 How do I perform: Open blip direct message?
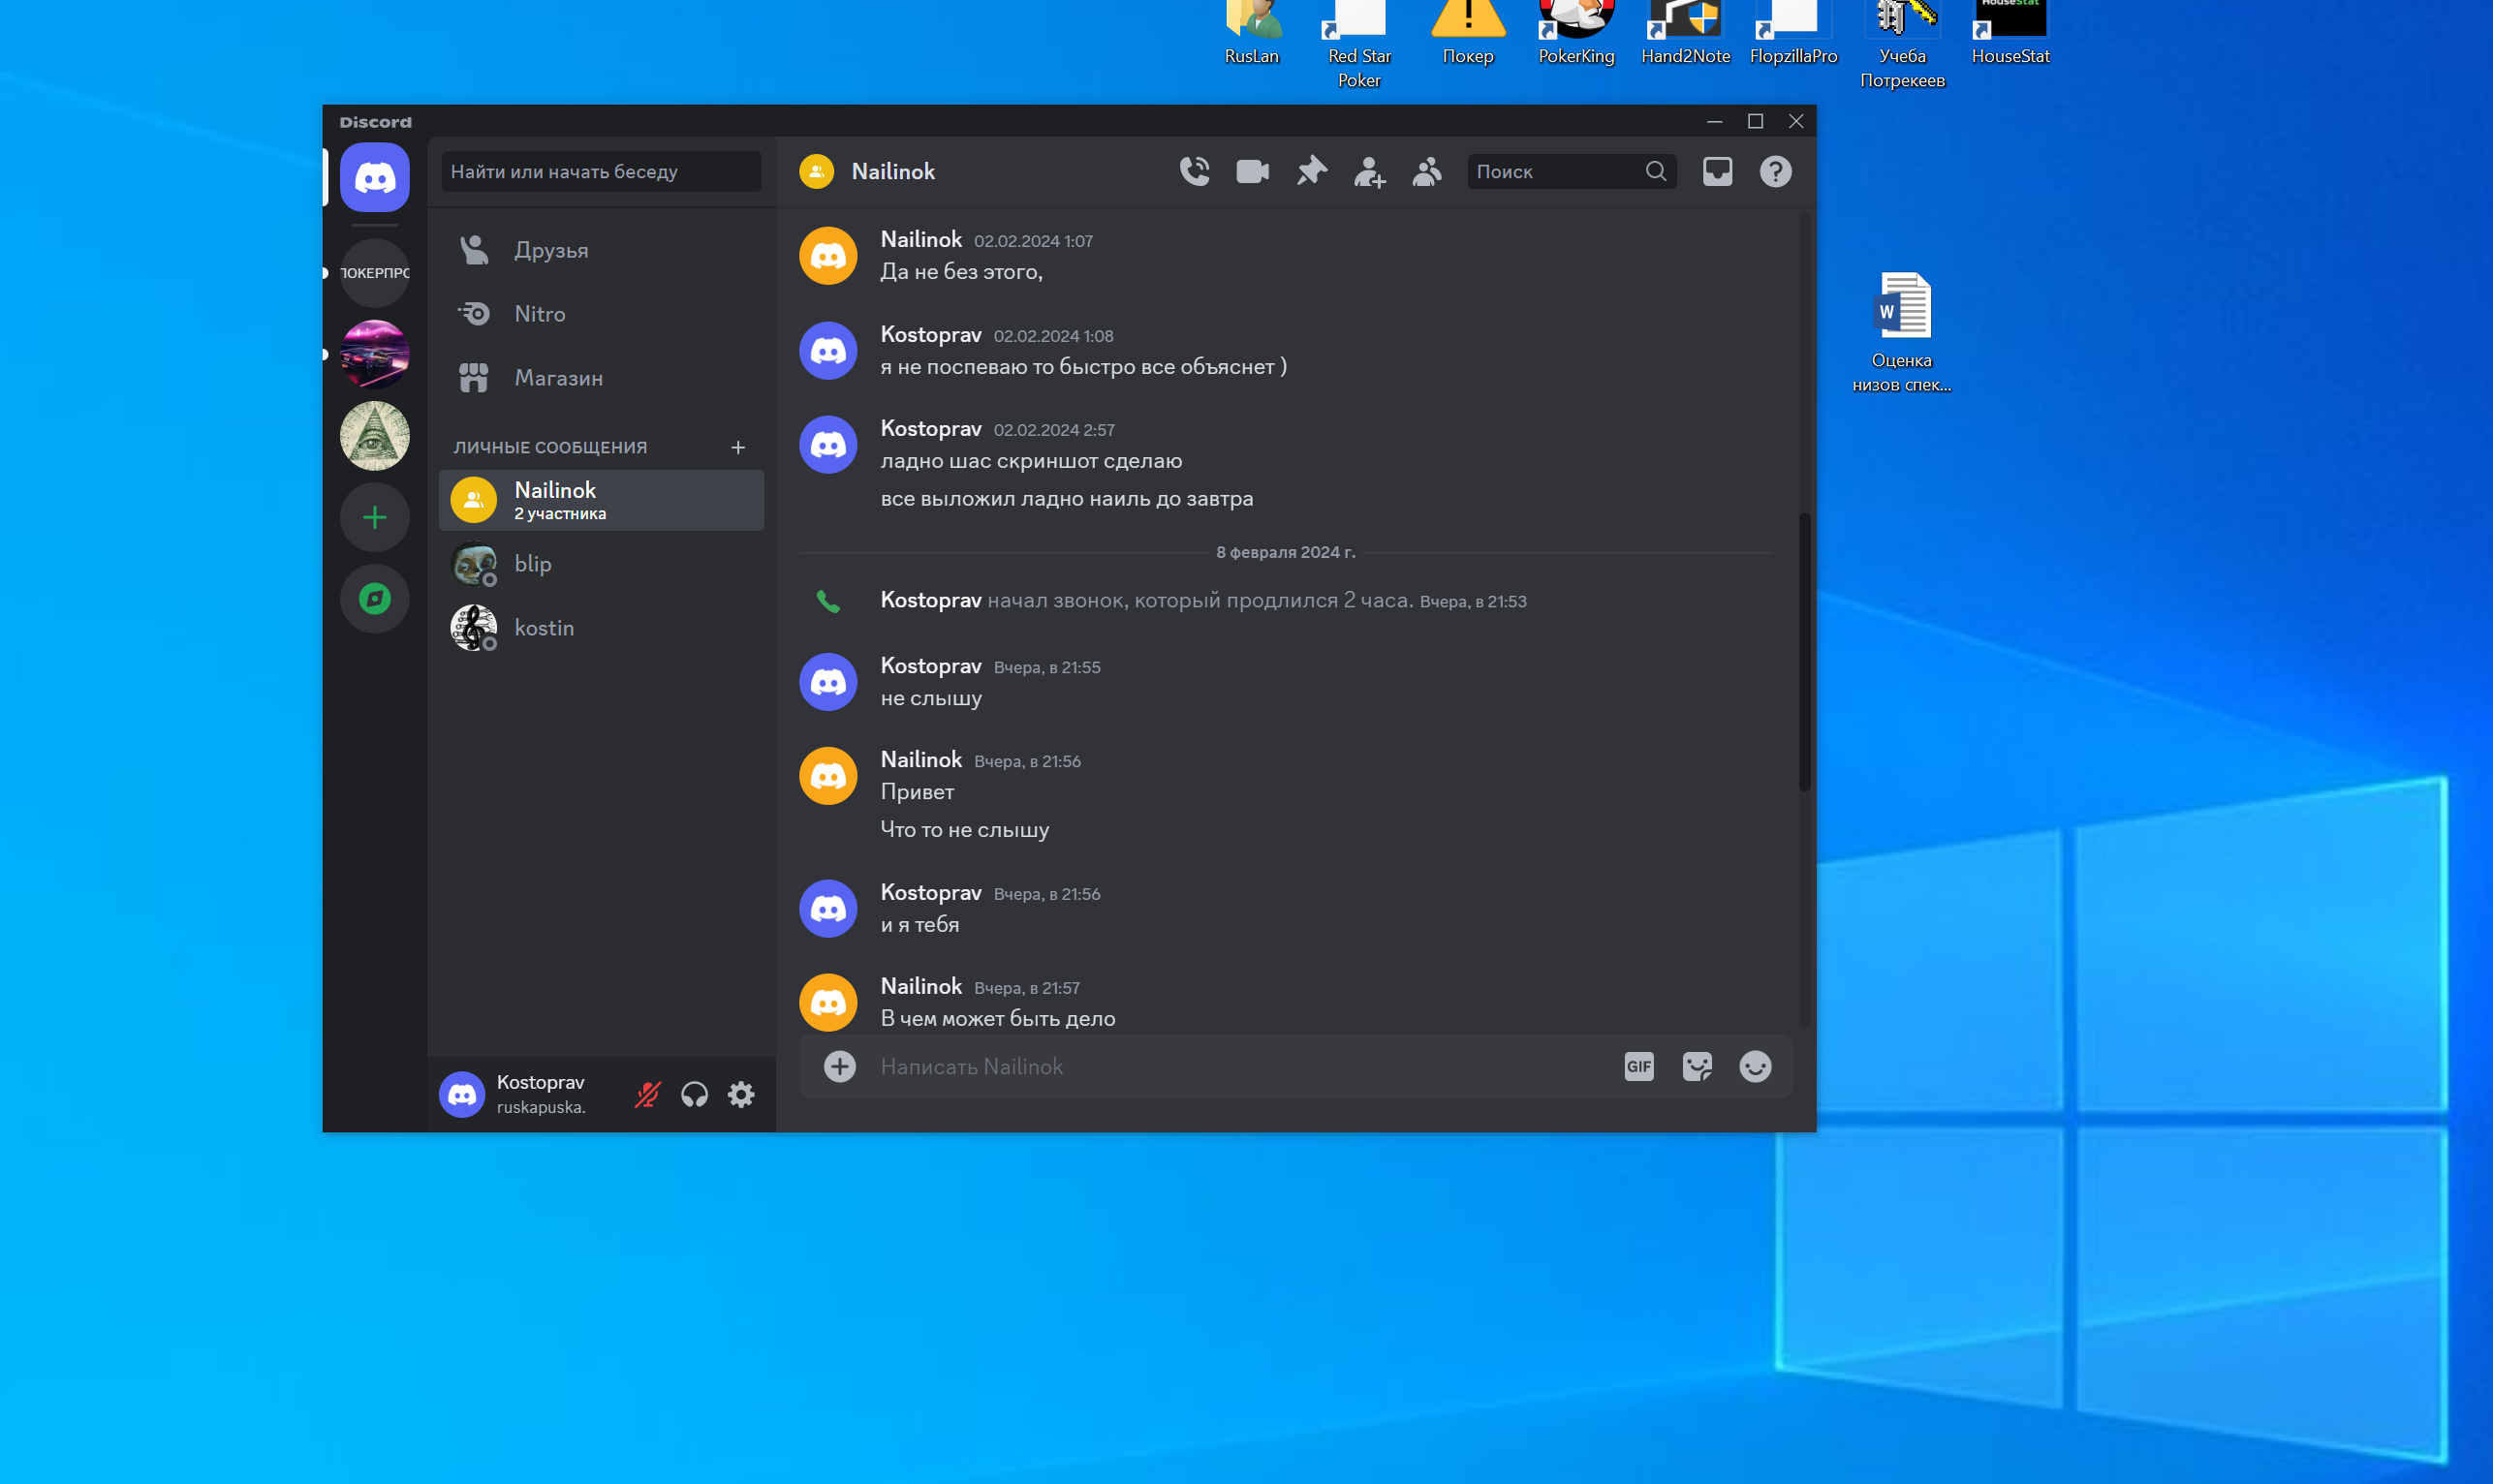(x=600, y=564)
